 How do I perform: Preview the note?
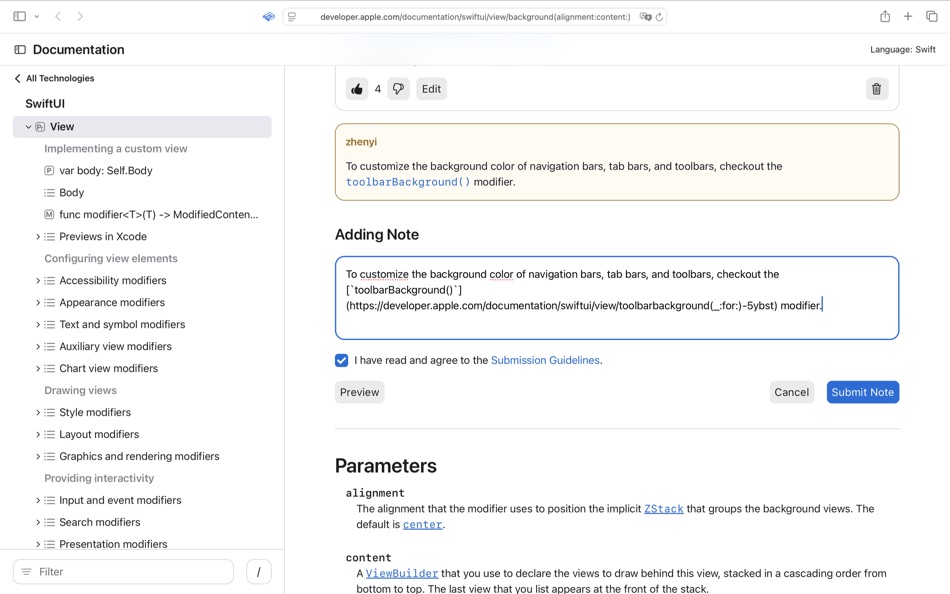point(359,392)
